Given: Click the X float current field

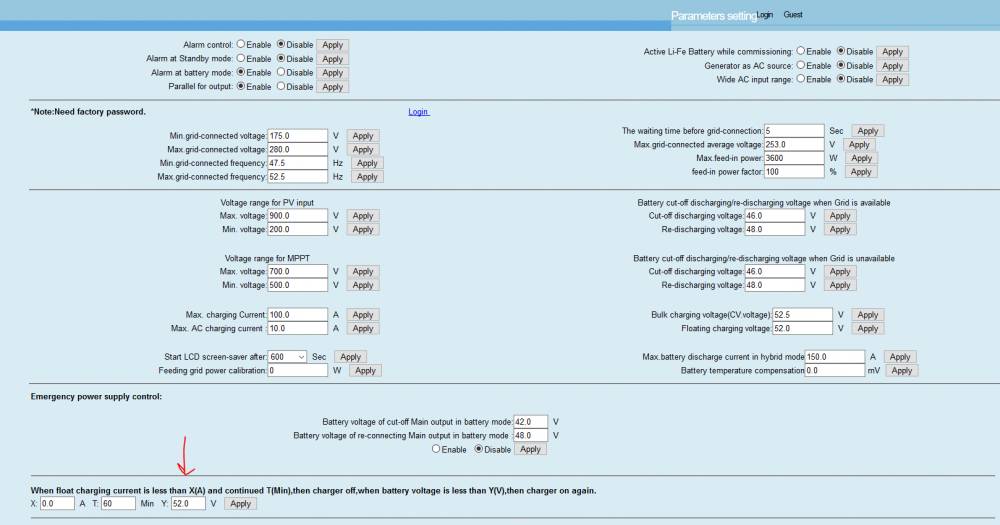Looking at the screenshot, I should [x=57, y=503].
